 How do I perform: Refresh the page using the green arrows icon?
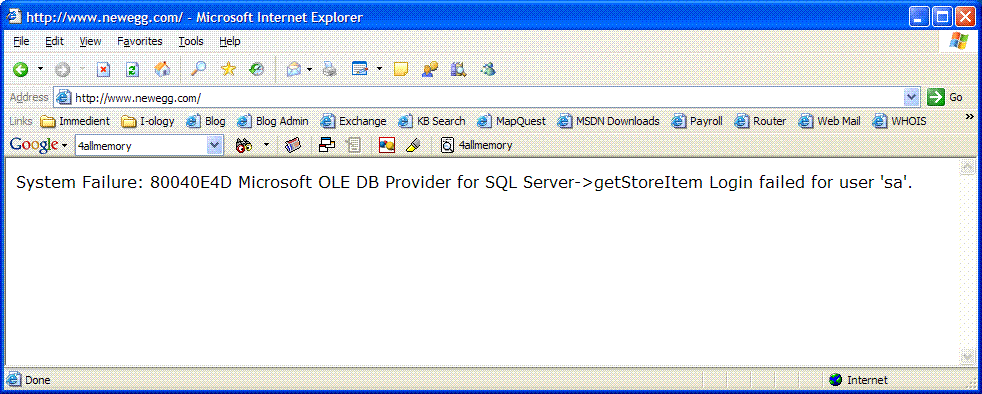(x=132, y=70)
